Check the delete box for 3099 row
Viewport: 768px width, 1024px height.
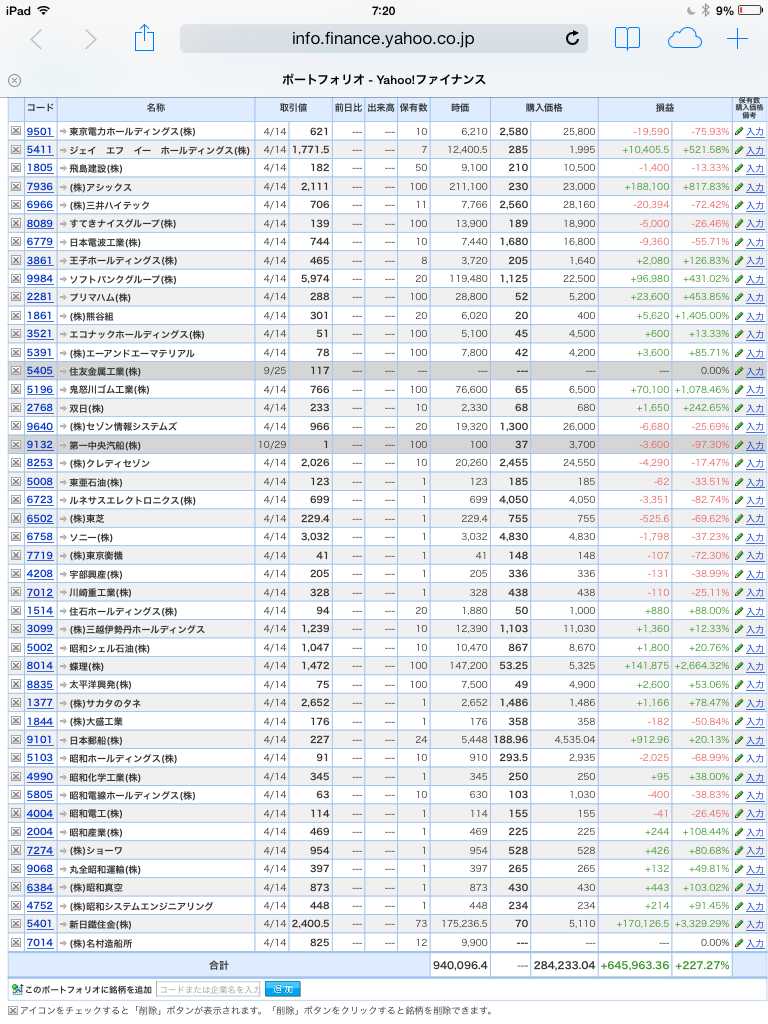click(16, 629)
